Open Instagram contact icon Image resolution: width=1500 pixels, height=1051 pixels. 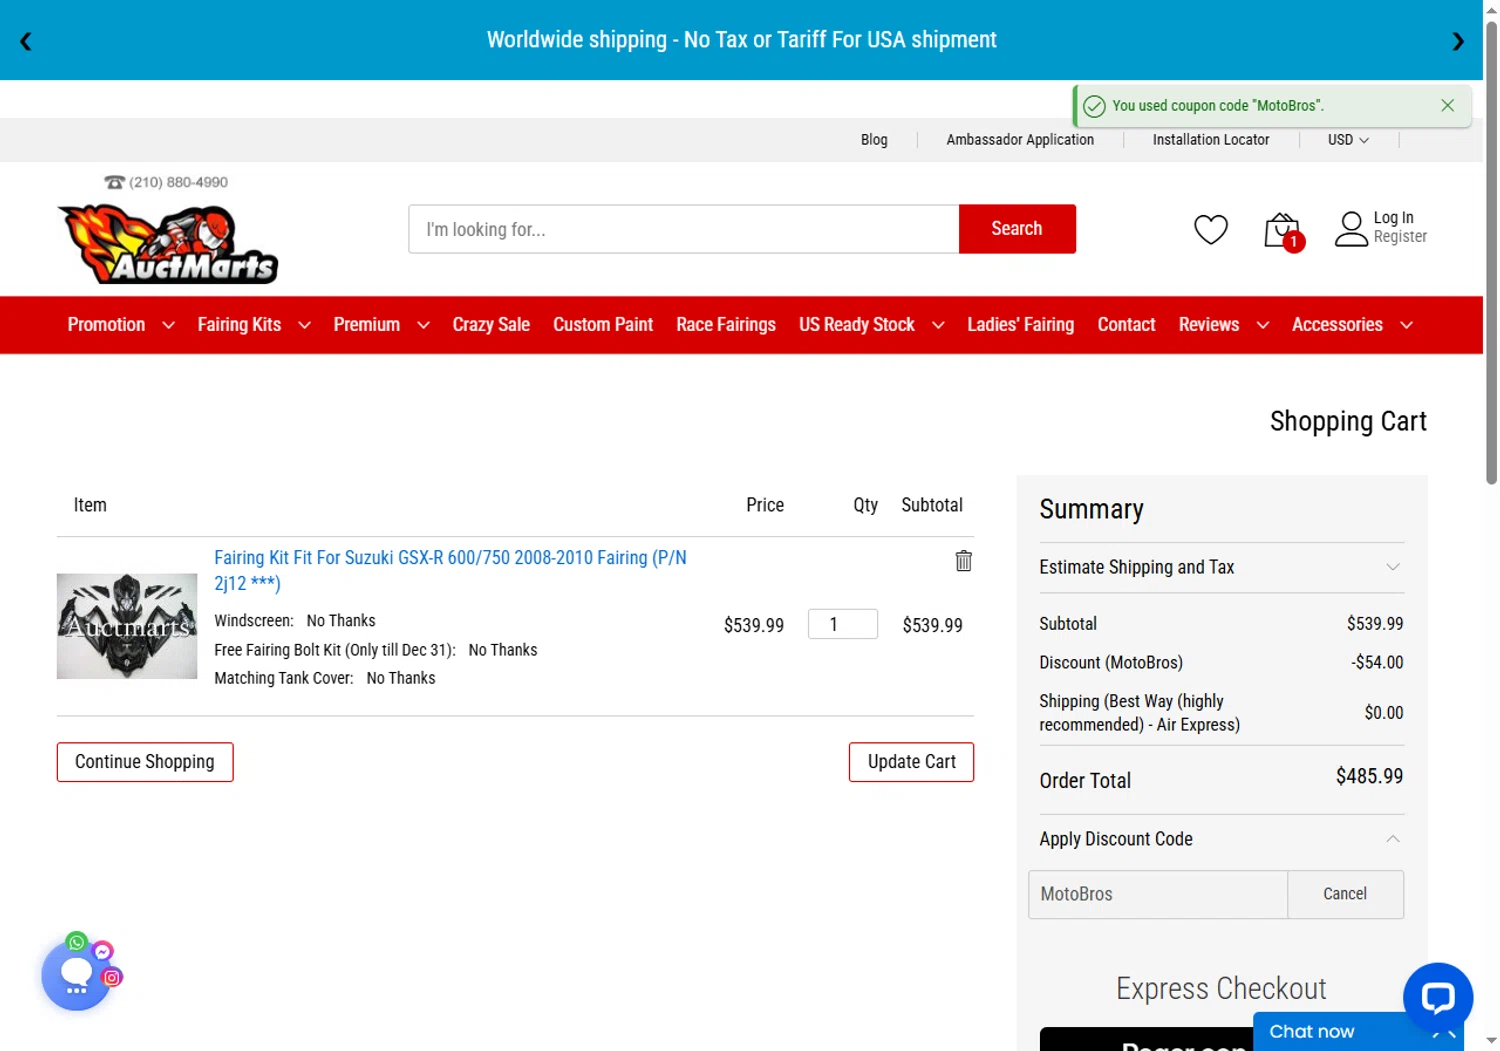(x=112, y=977)
